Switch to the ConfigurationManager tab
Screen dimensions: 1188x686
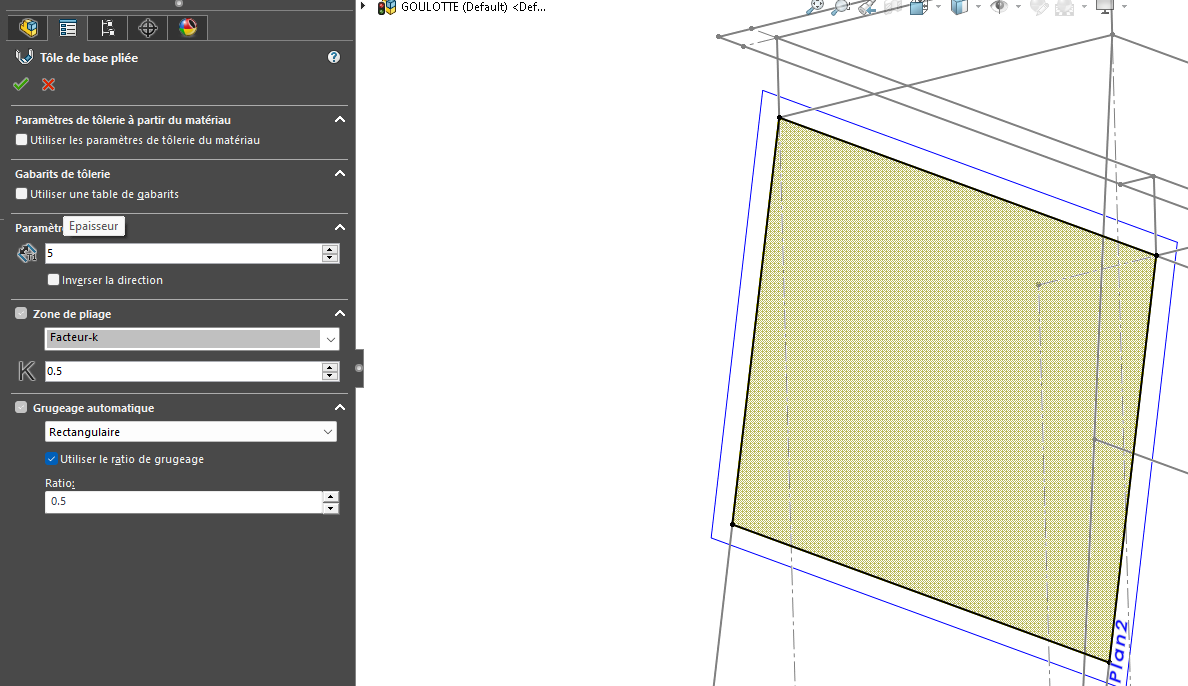[108, 28]
